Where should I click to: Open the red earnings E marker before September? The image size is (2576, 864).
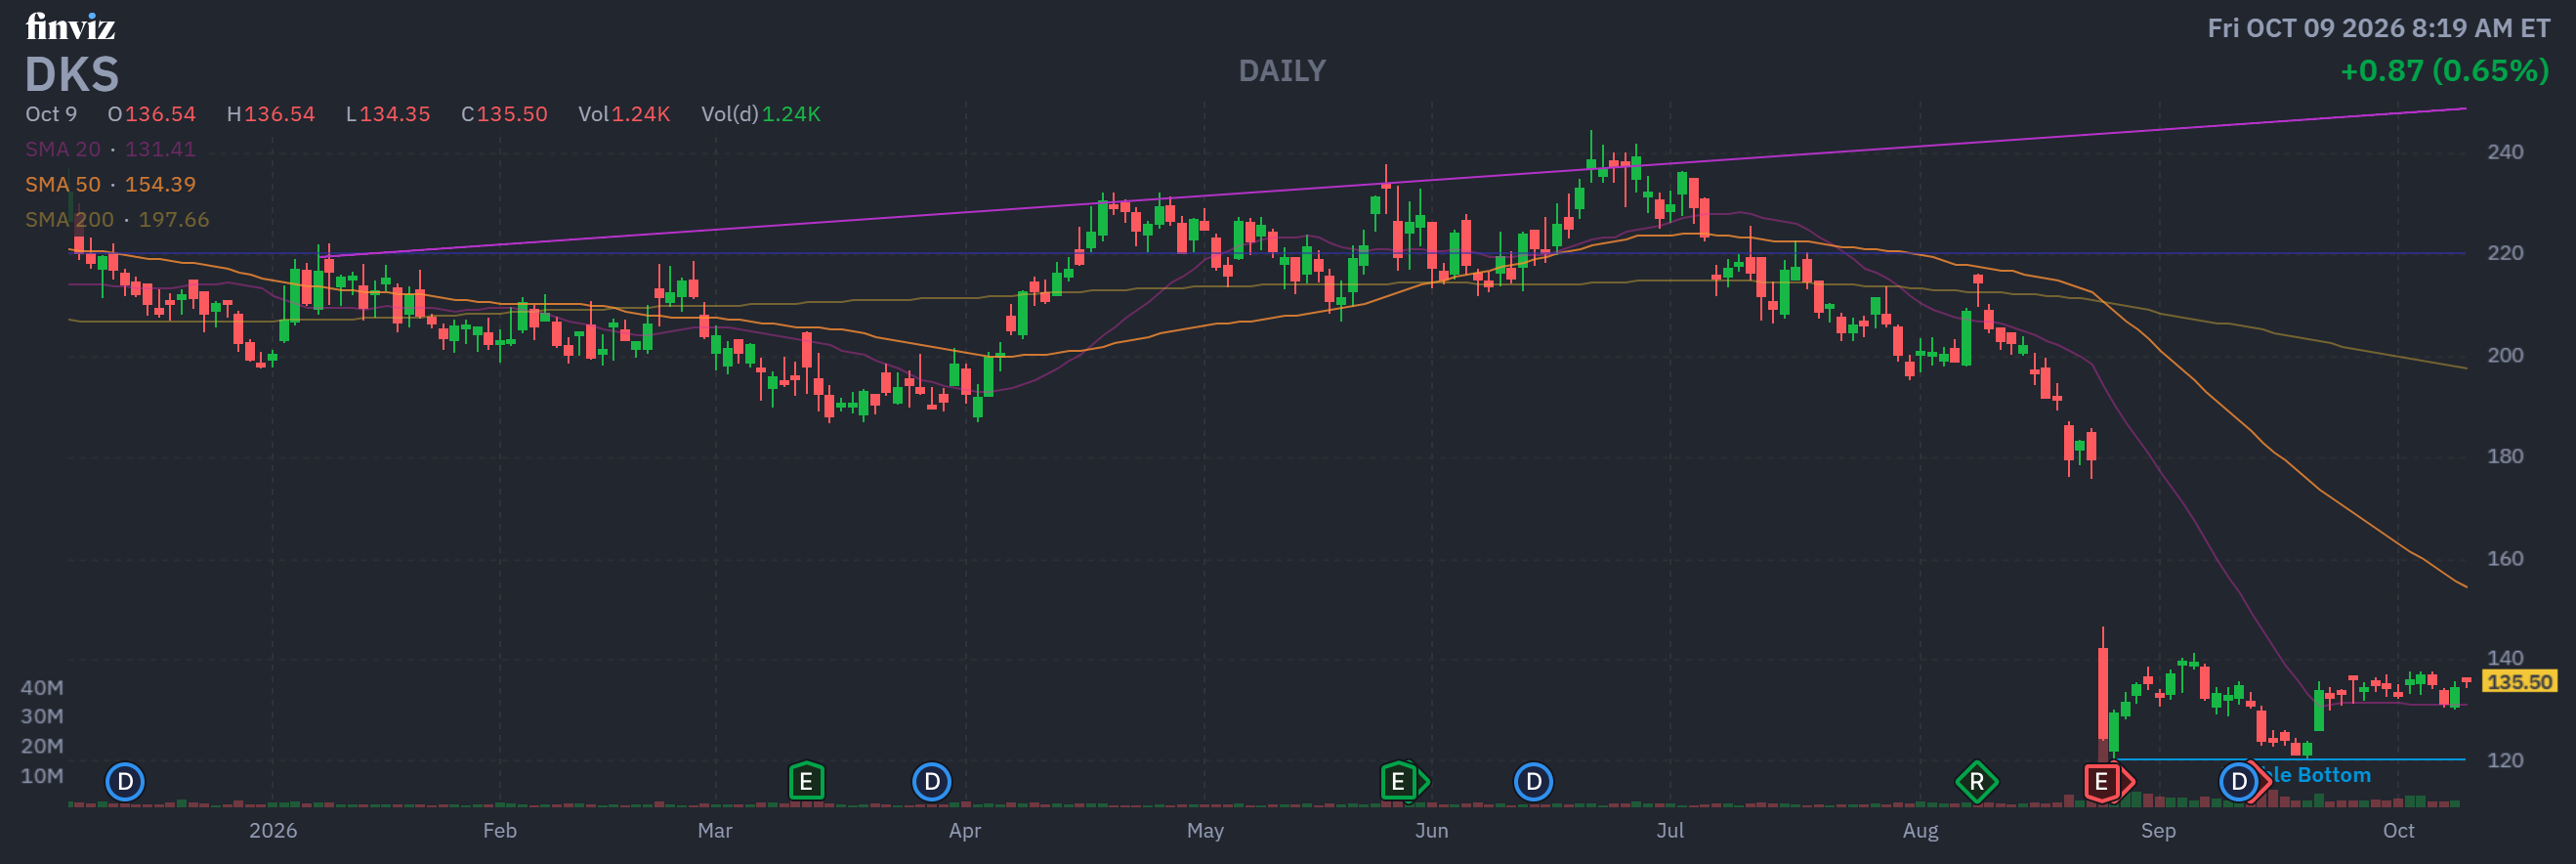tap(2104, 782)
